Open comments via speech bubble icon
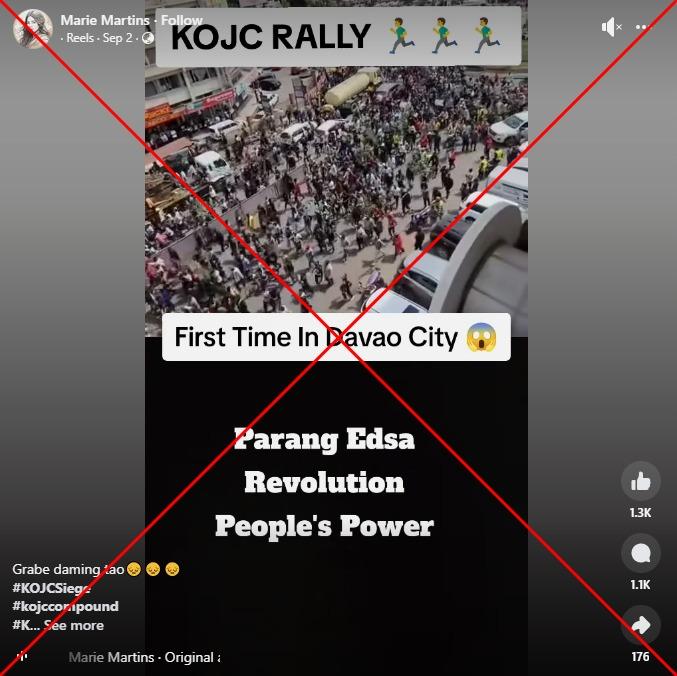Viewport: 677px width, 676px height. click(x=641, y=553)
